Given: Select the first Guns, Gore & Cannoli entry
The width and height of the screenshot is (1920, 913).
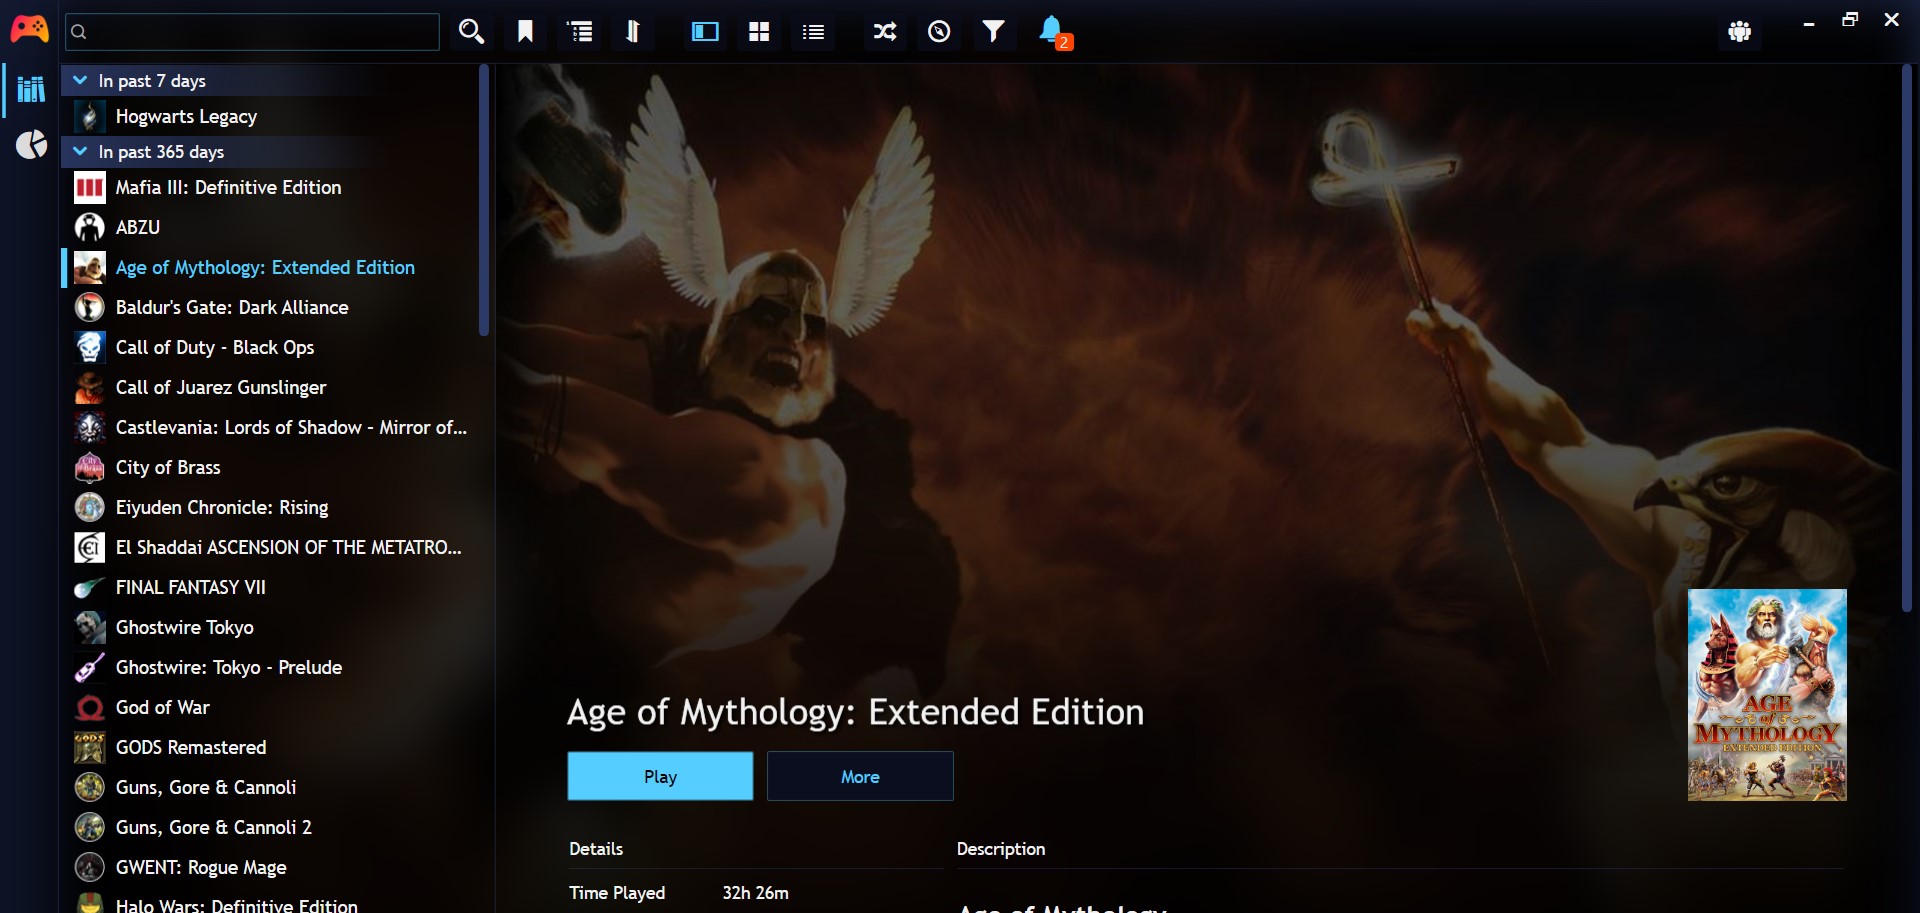Looking at the screenshot, I should point(270,787).
